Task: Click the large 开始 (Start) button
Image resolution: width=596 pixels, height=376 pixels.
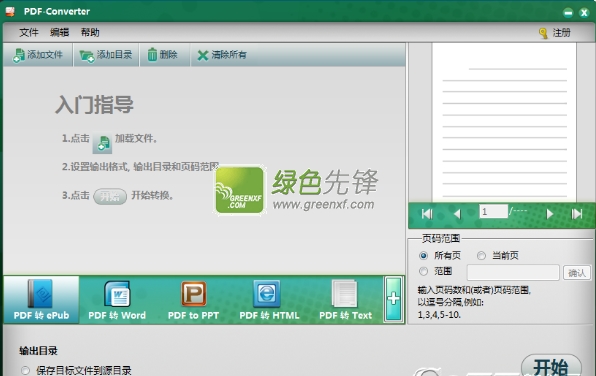Action: coord(551,365)
